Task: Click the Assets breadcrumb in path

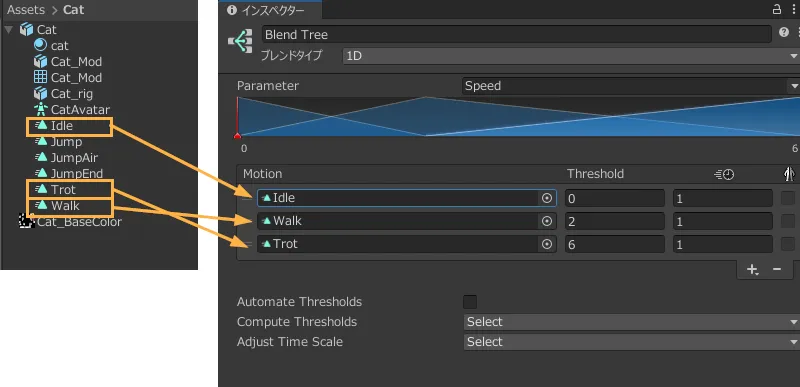Action: pos(26,10)
